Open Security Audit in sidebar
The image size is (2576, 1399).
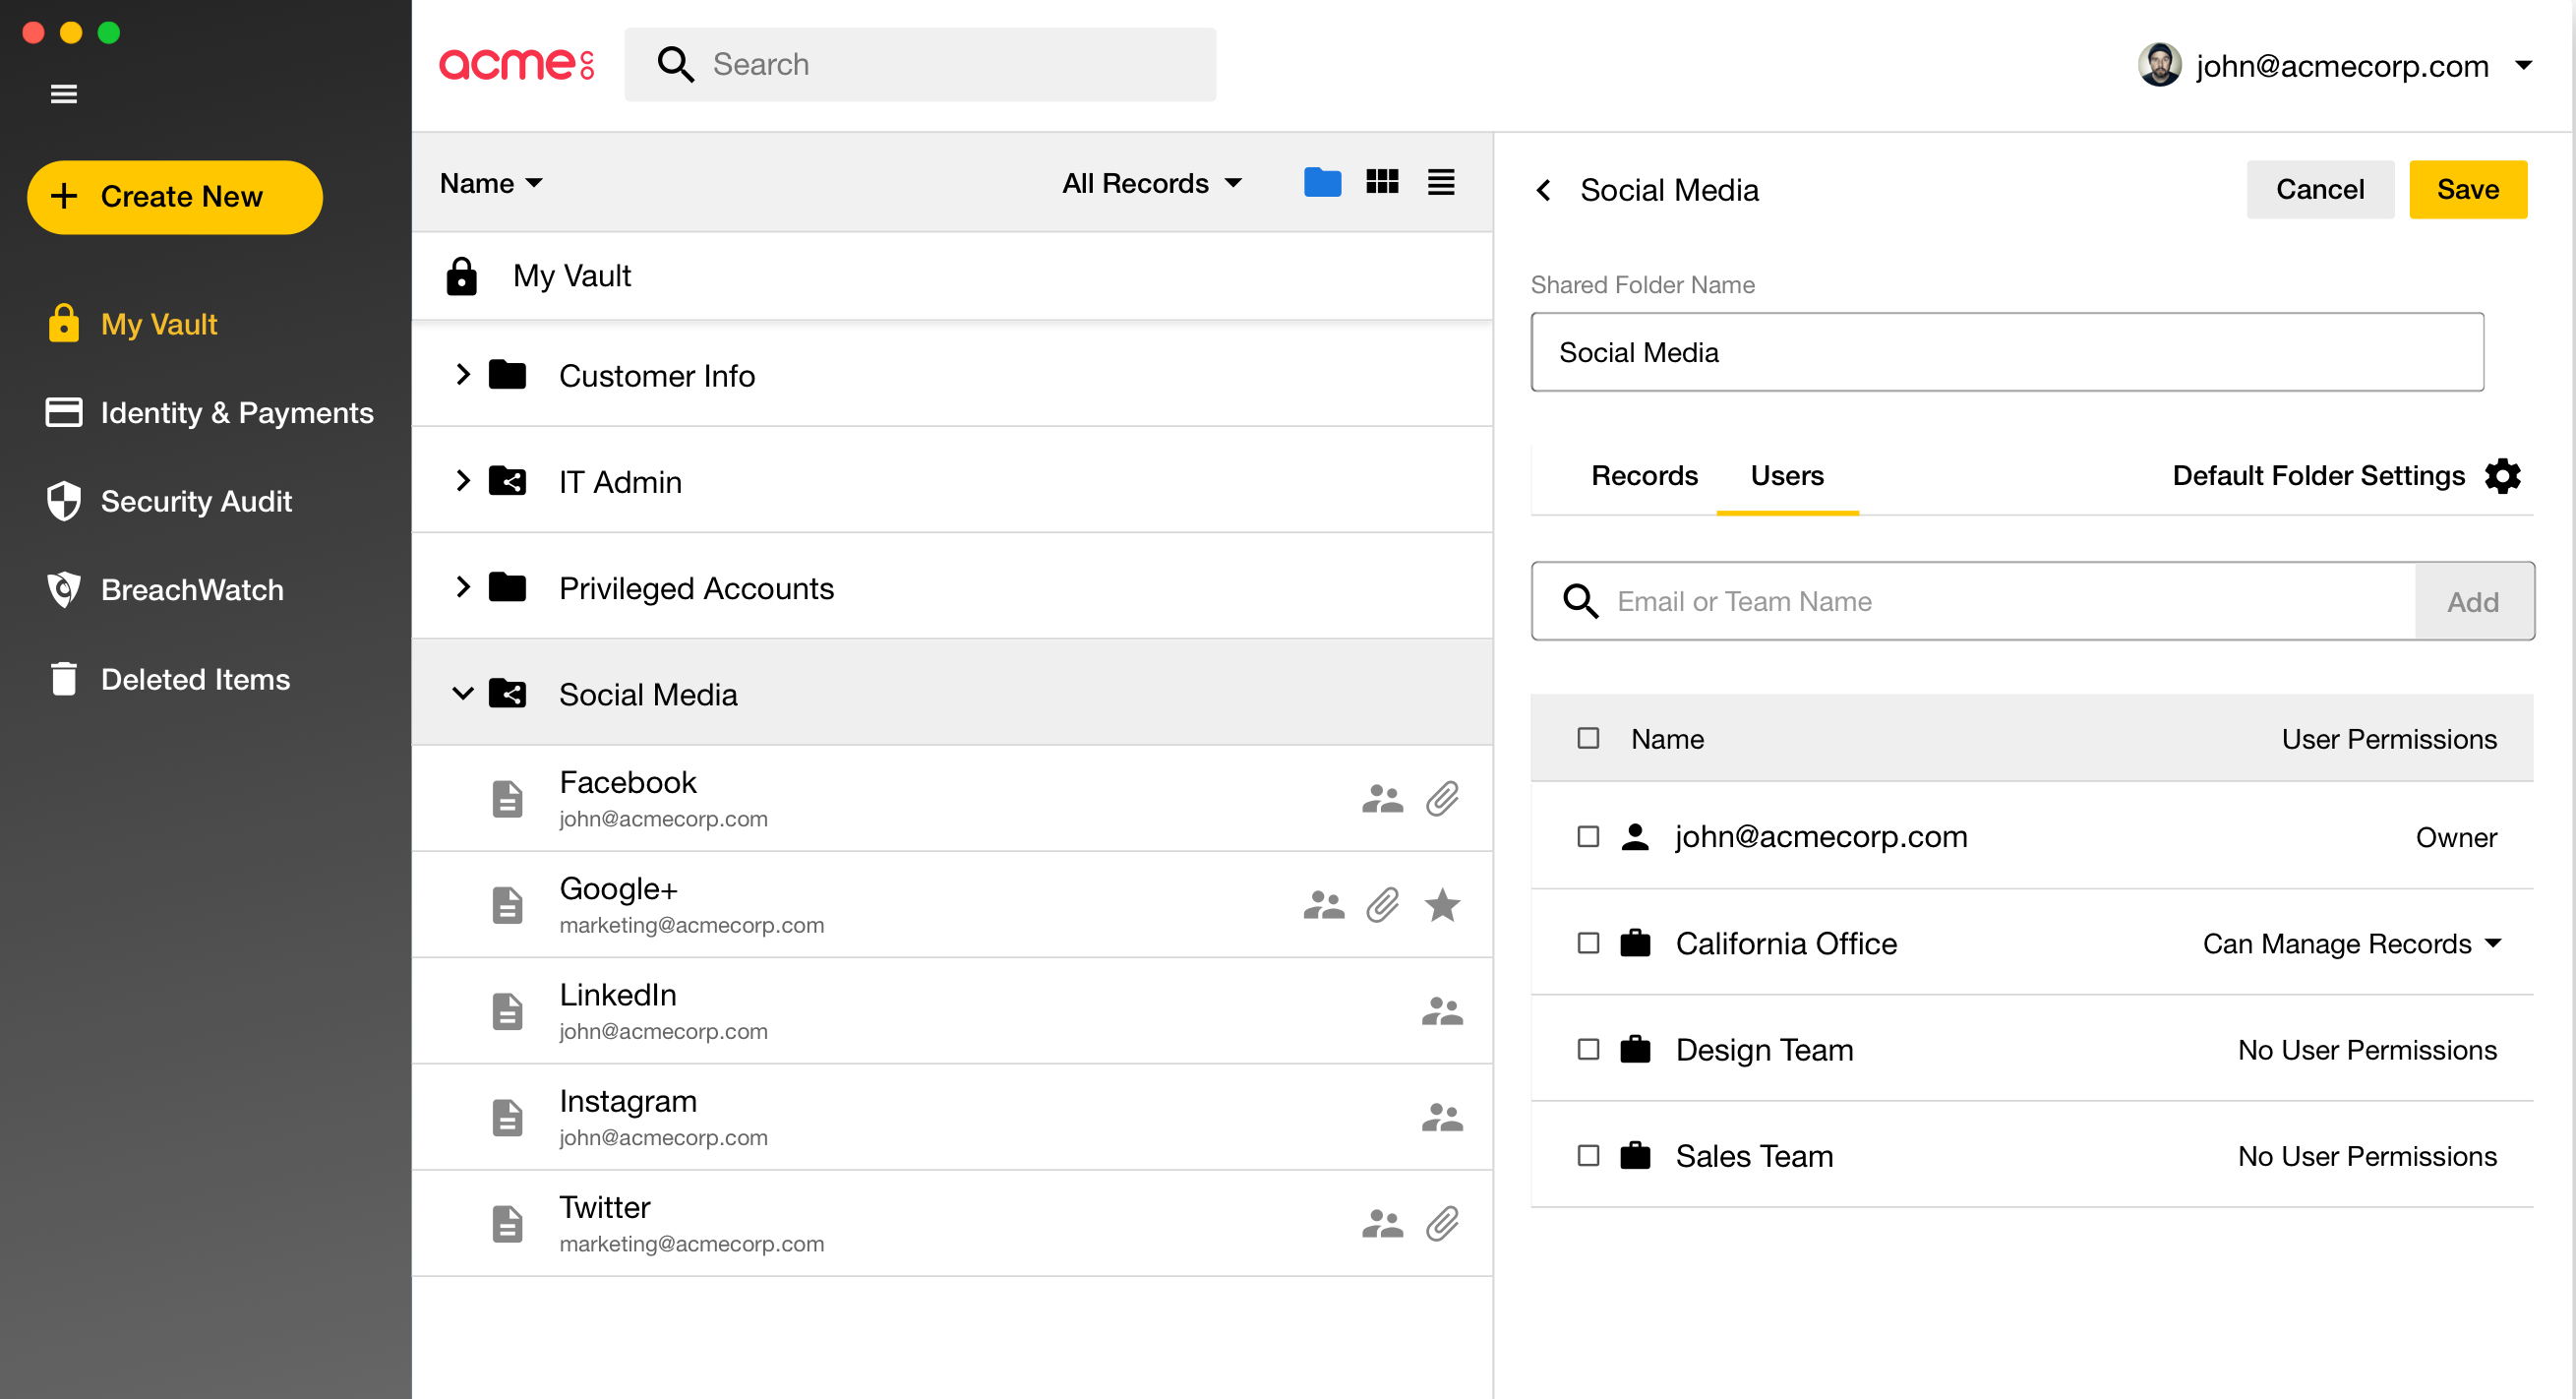tap(195, 501)
